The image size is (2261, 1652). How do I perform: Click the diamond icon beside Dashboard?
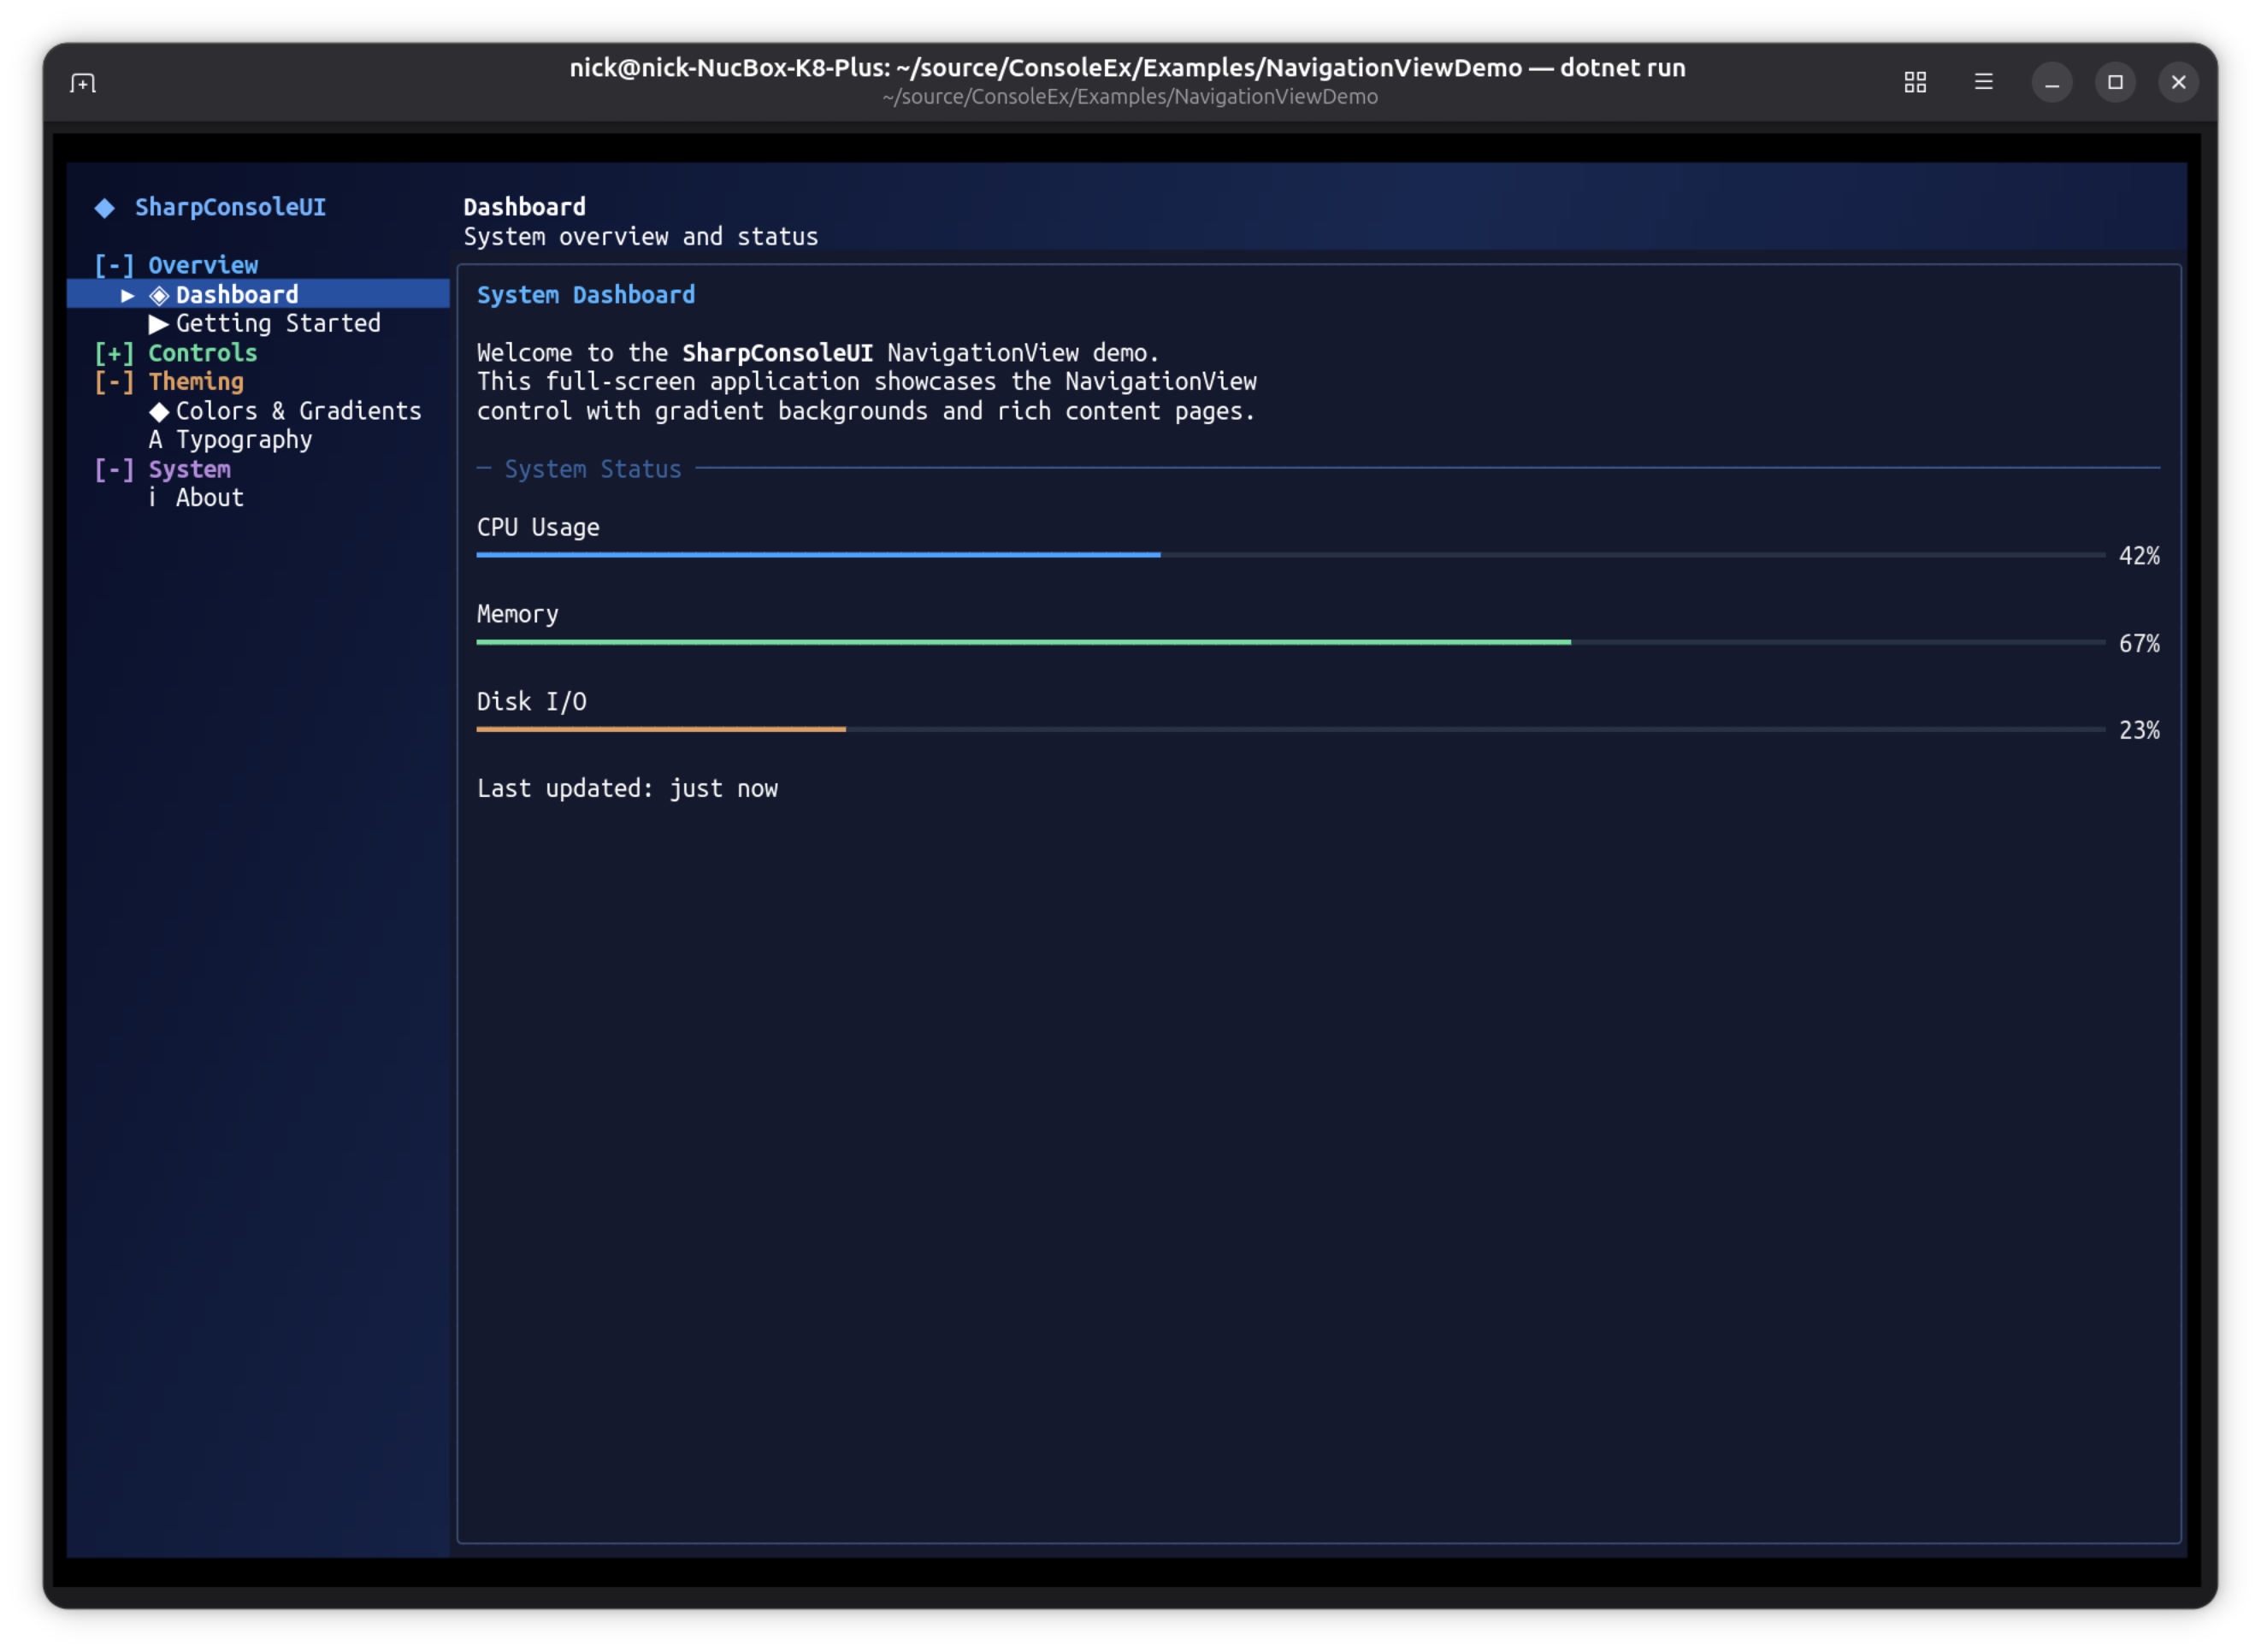pos(159,293)
